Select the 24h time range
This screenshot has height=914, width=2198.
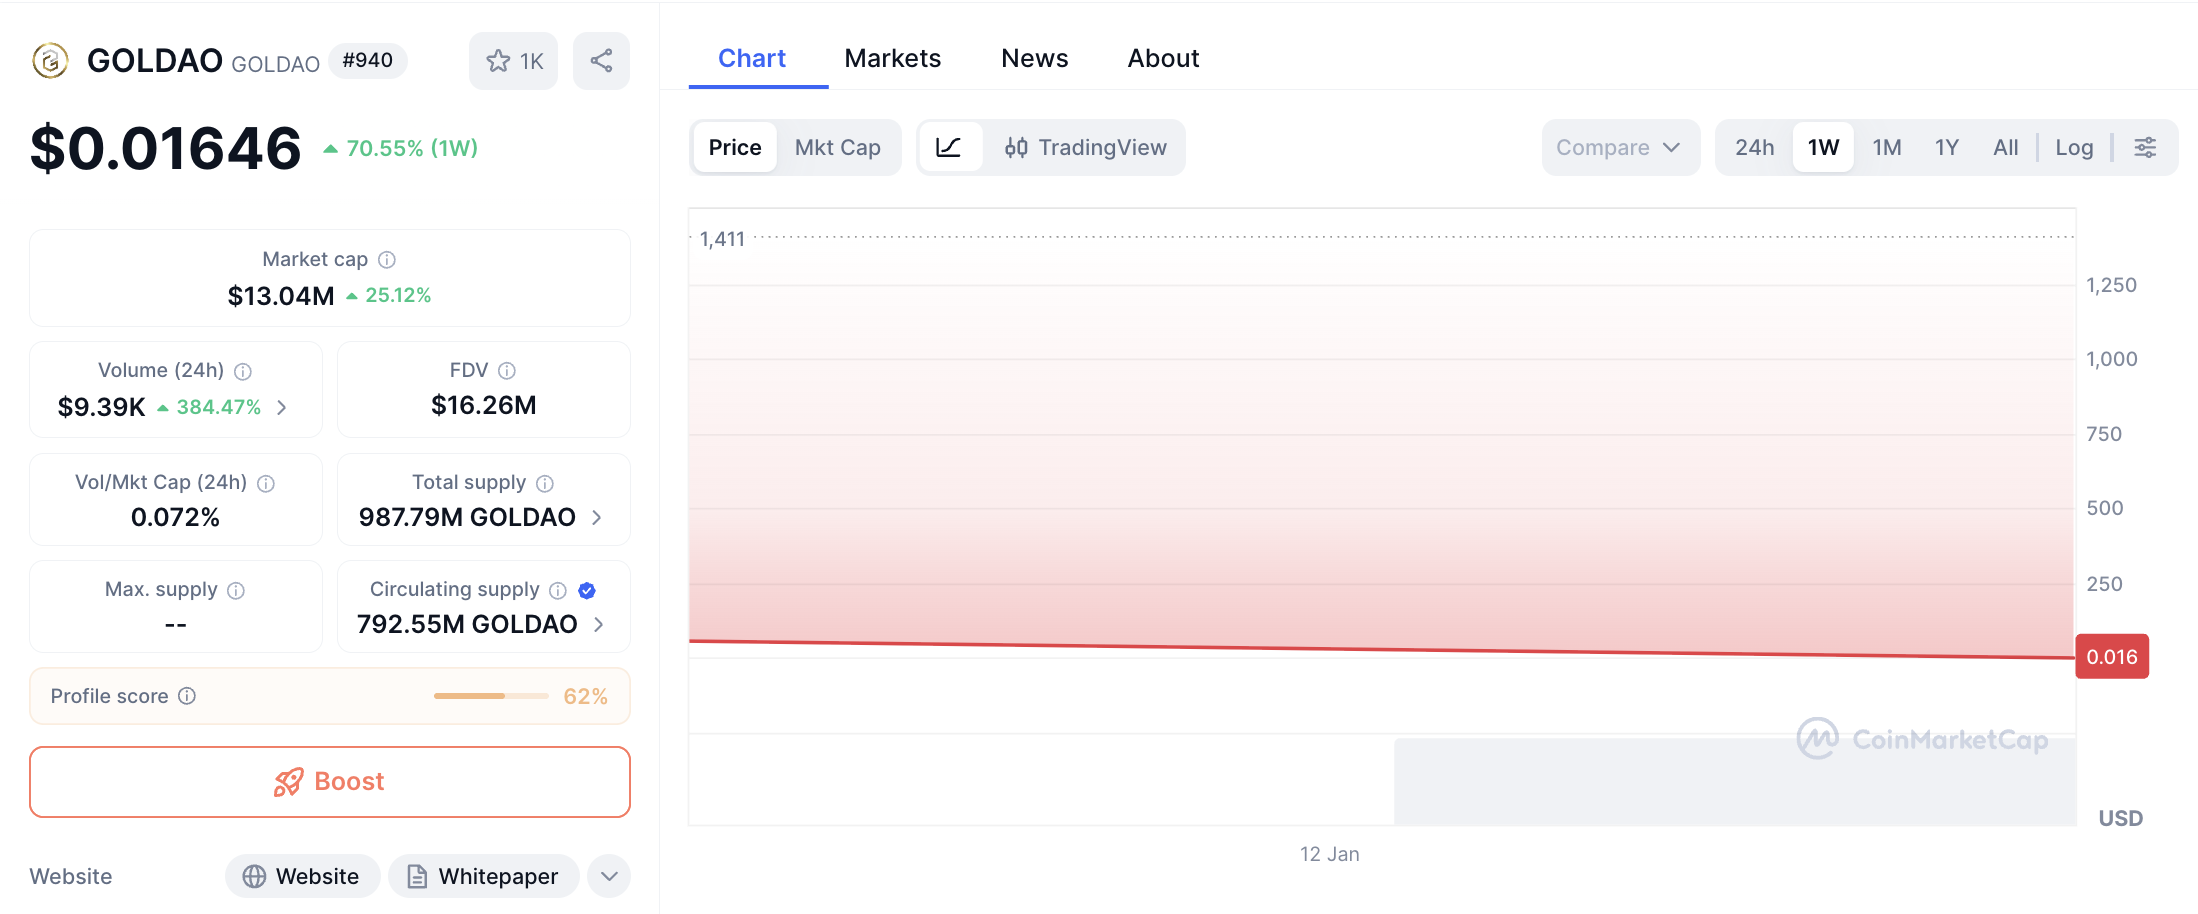pyautogui.click(x=1754, y=148)
